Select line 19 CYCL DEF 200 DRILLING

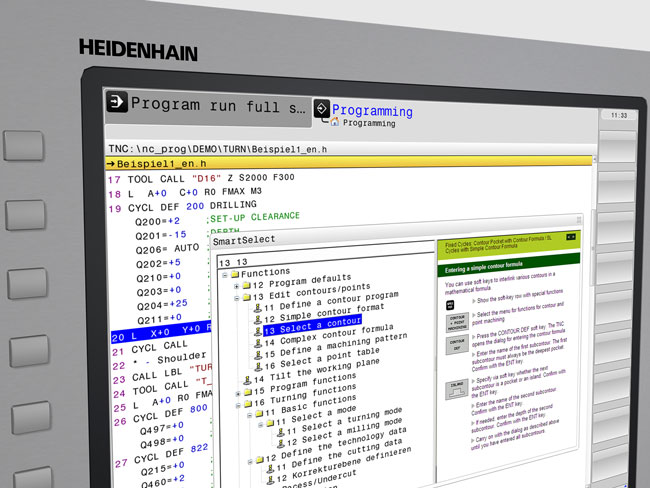(x=182, y=206)
